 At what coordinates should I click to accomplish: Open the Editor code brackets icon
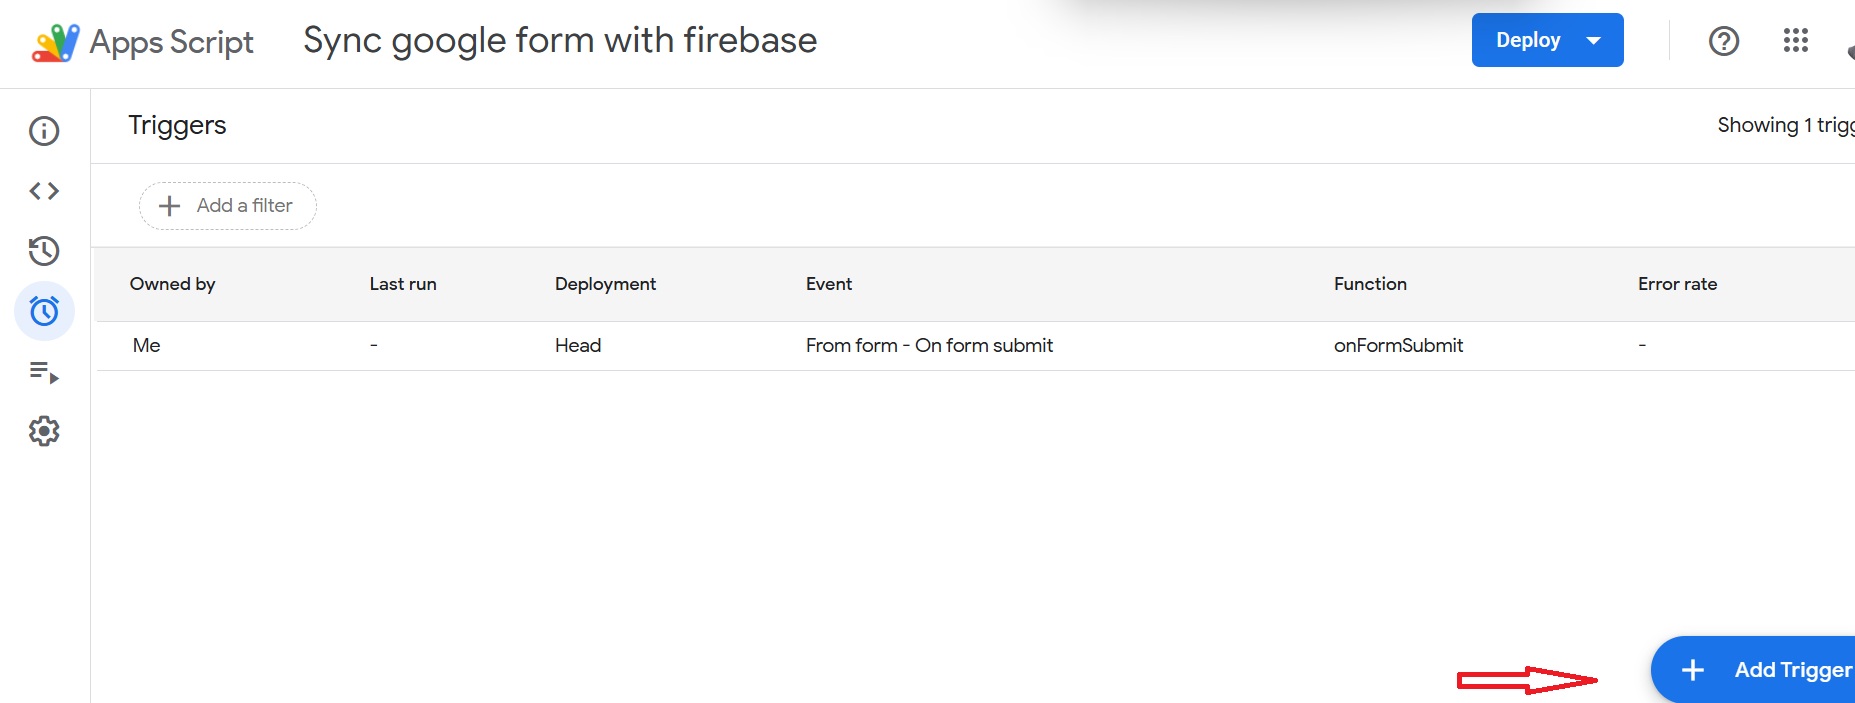[x=44, y=191]
